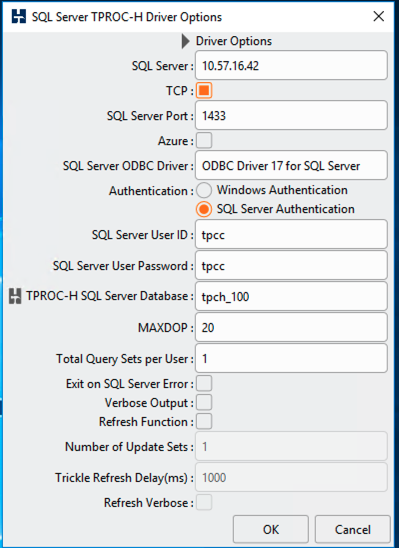Screen dimensions: 399x548
Task: Click the Cancel button
Action: [x=353, y=529]
